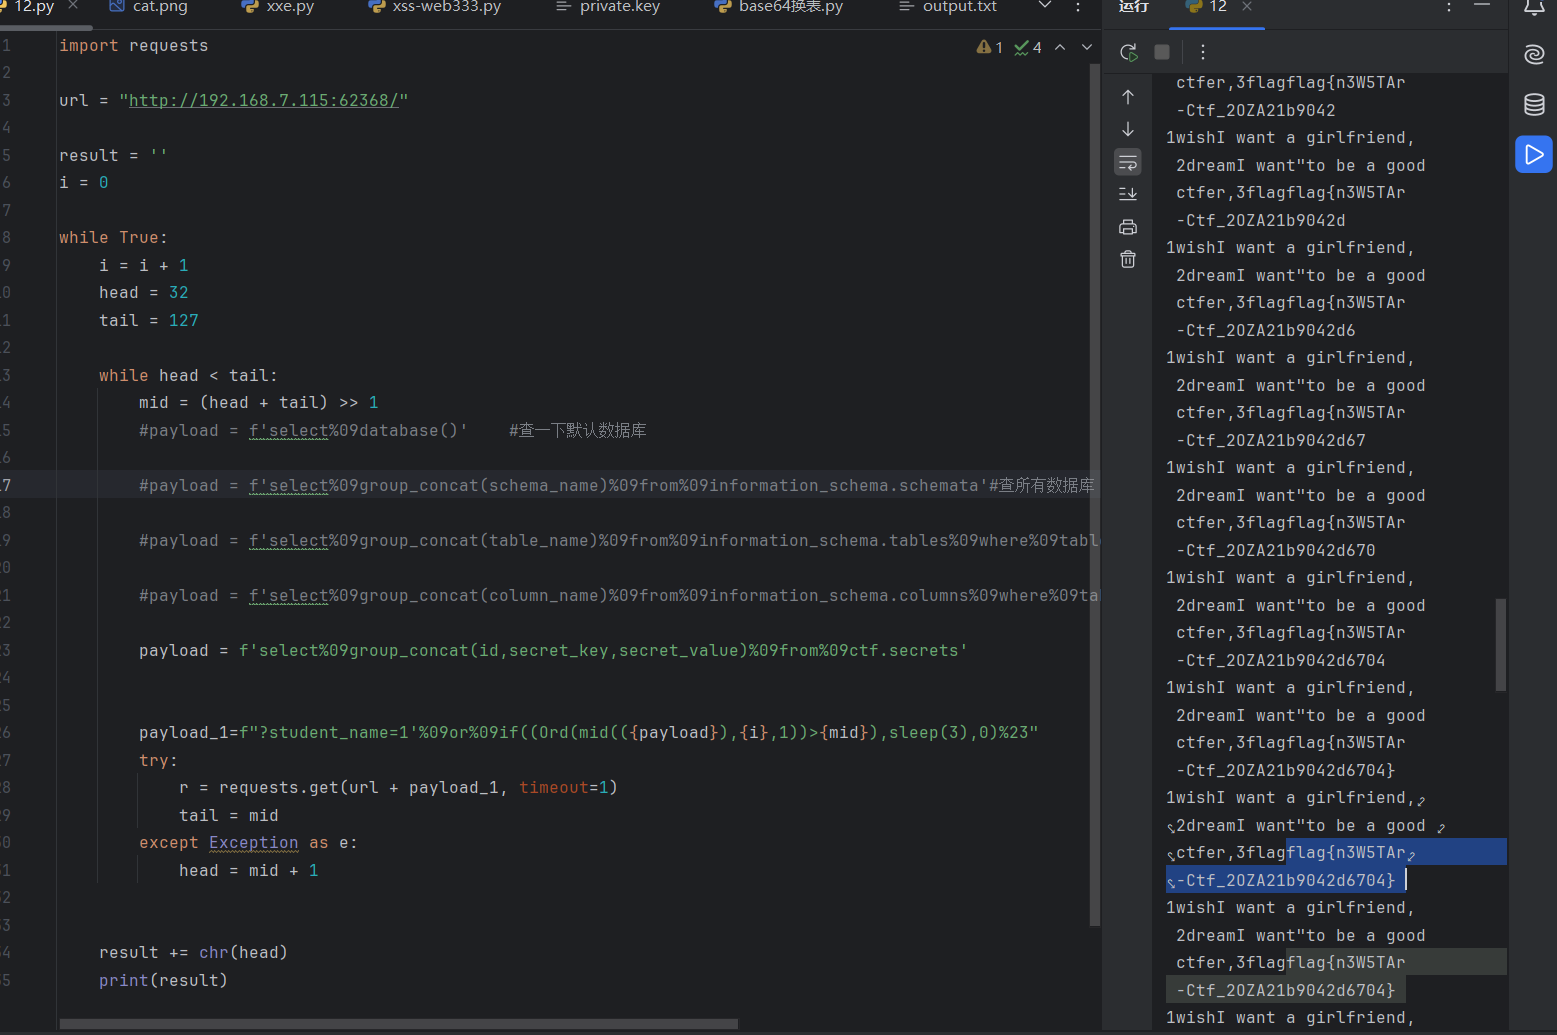The width and height of the screenshot is (1557, 1035).
Task: Click the 'import requests' line
Action: pyautogui.click(x=134, y=46)
